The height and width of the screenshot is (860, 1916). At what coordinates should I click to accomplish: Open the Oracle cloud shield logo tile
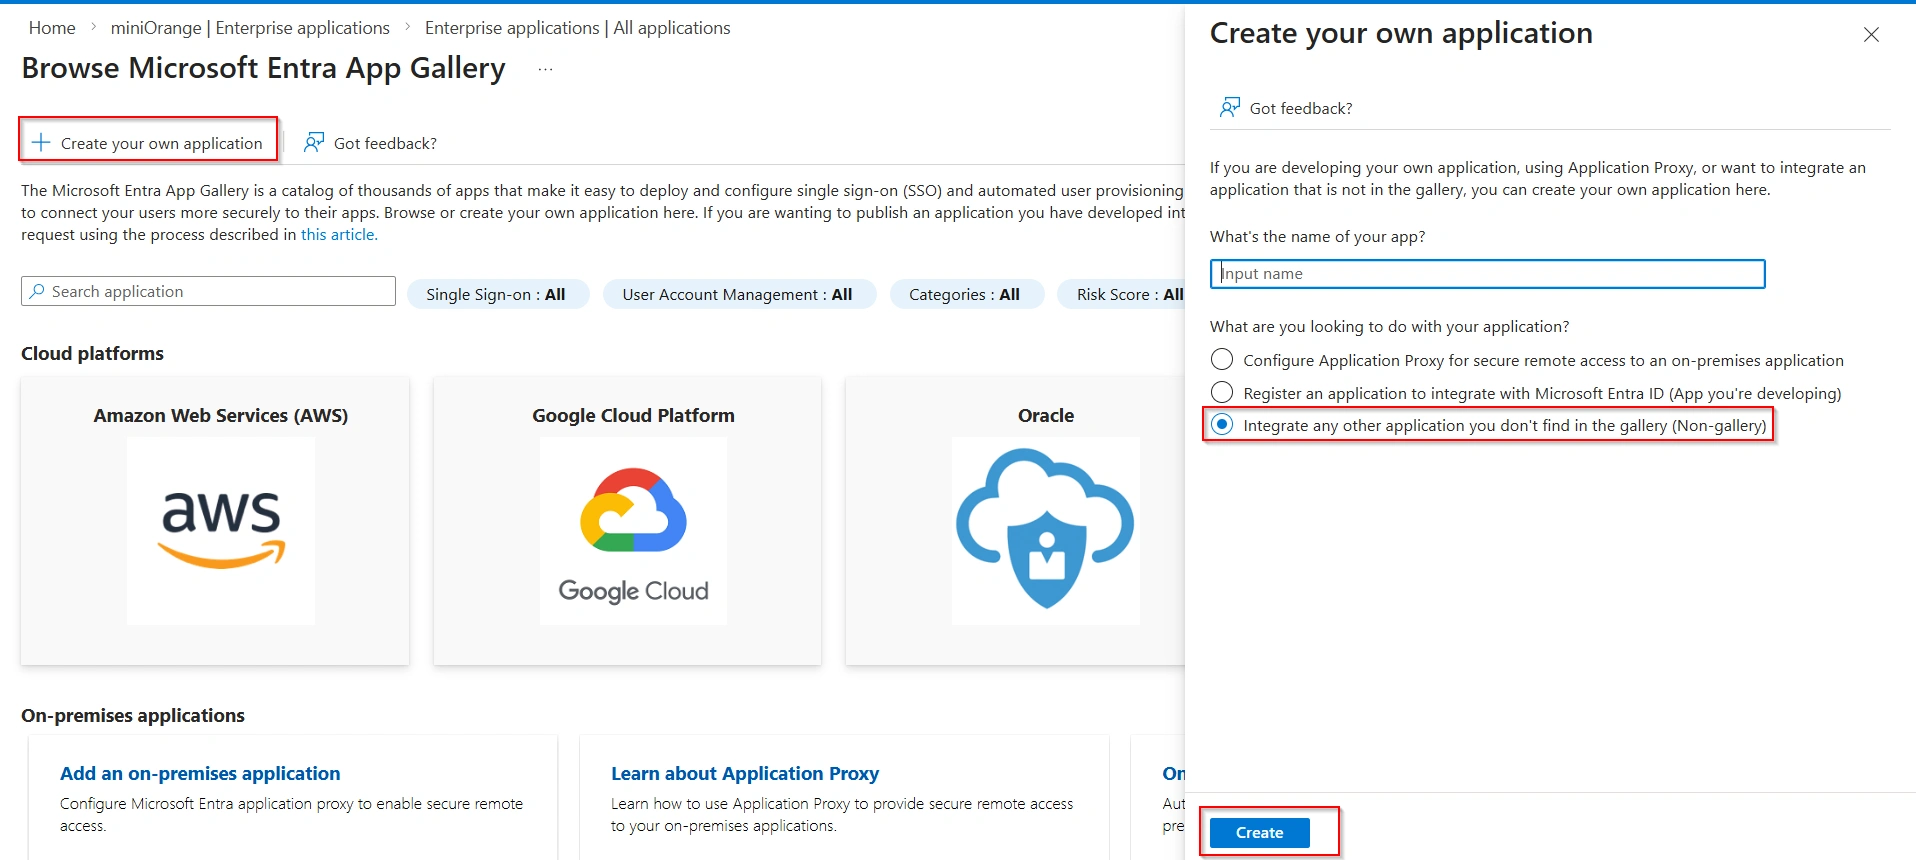pyautogui.click(x=1045, y=531)
